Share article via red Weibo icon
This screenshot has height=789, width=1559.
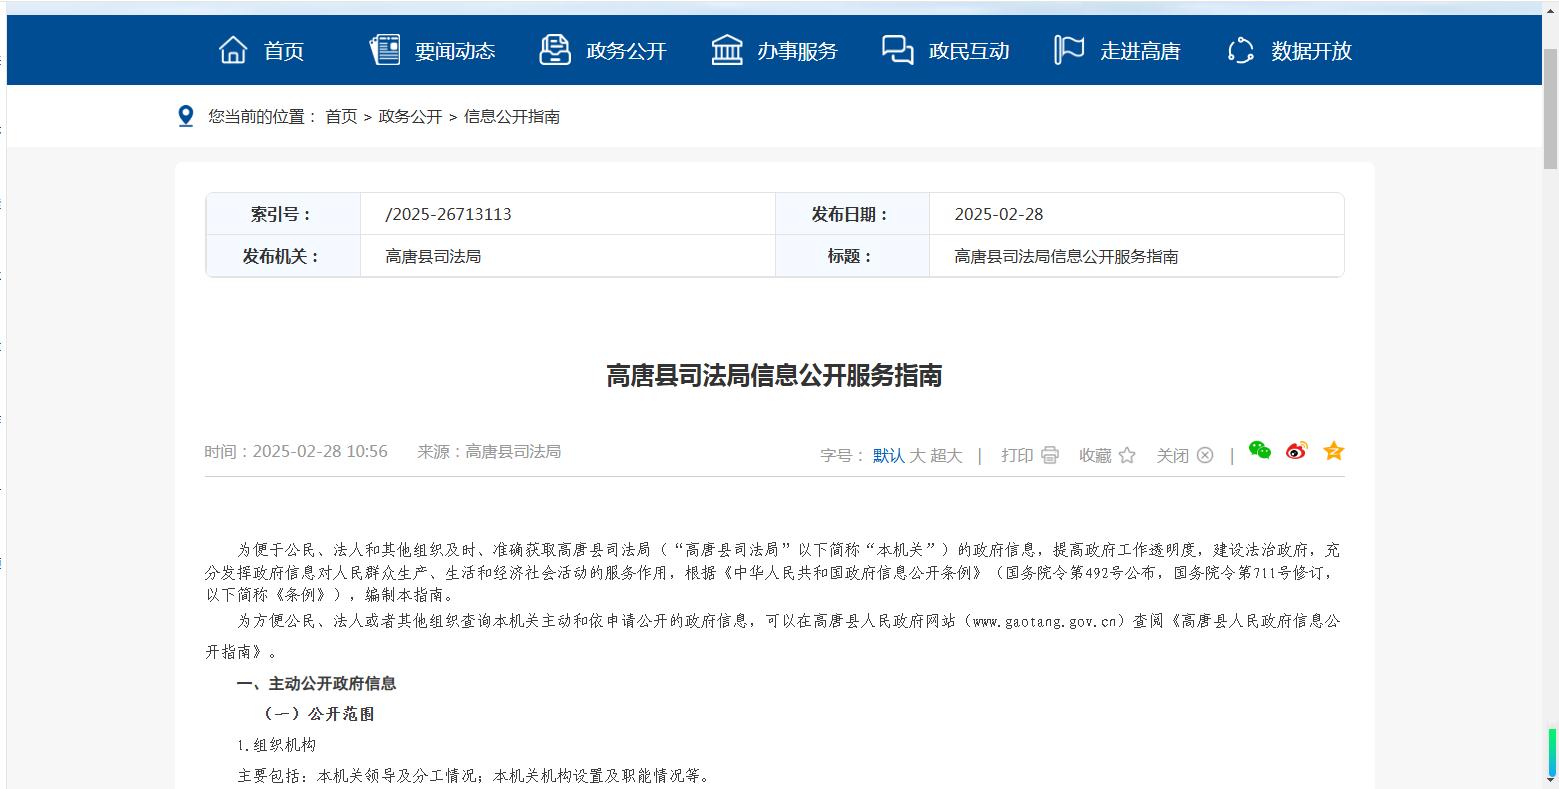(1297, 451)
